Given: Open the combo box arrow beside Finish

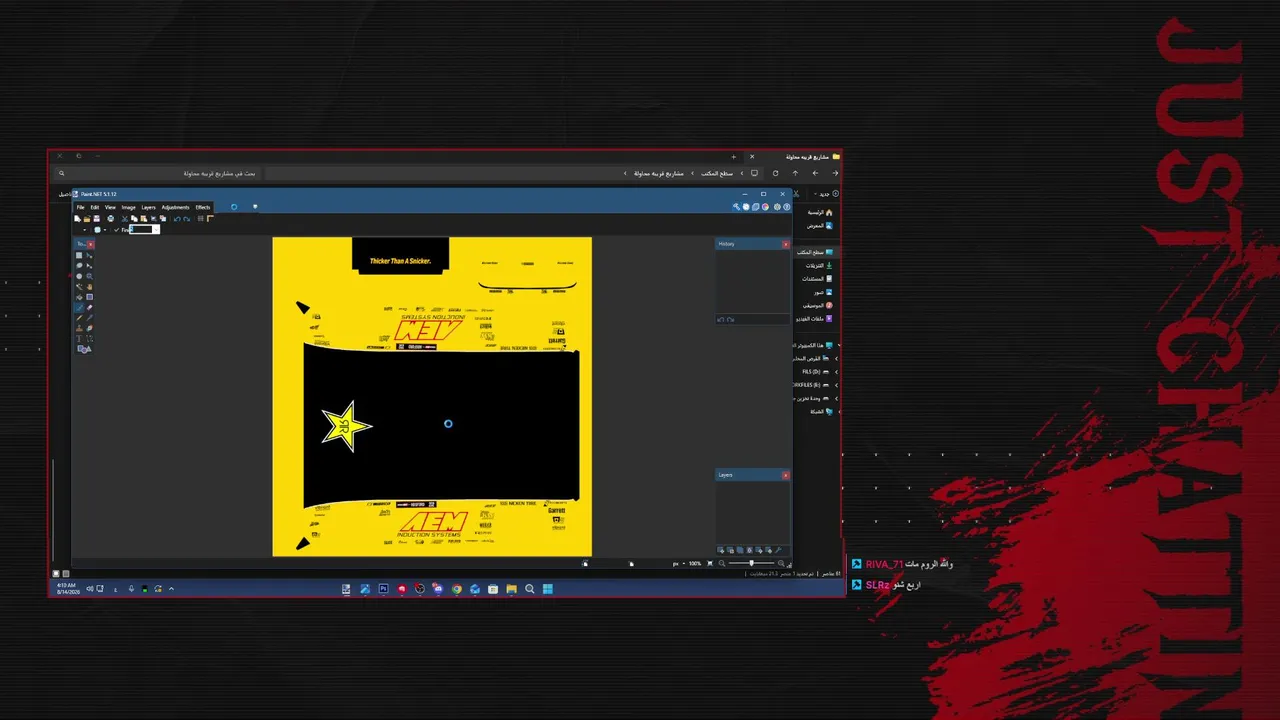Looking at the screenshot, I should (x=156, y=230).
